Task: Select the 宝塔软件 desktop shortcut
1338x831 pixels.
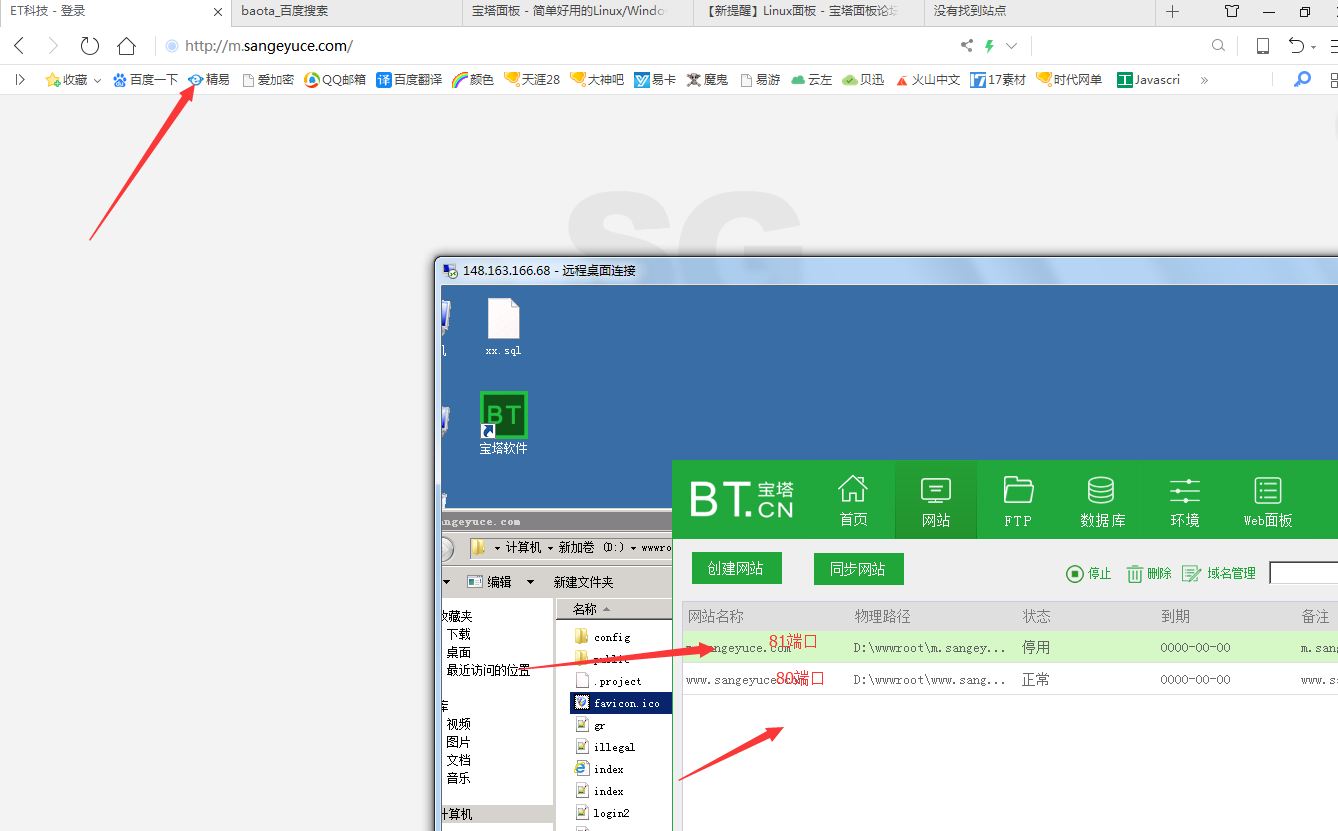Action: tap(504, 424)
